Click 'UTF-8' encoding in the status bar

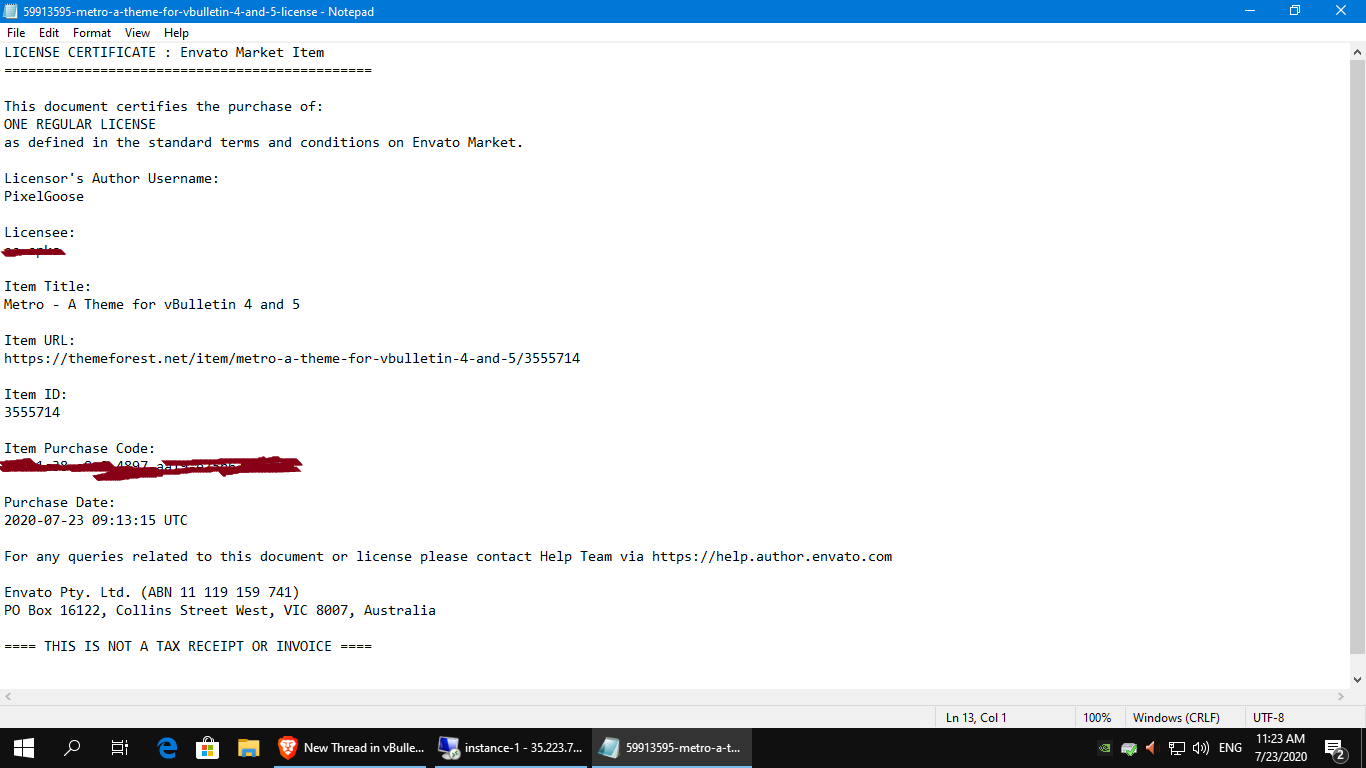tap(1269, 718)
